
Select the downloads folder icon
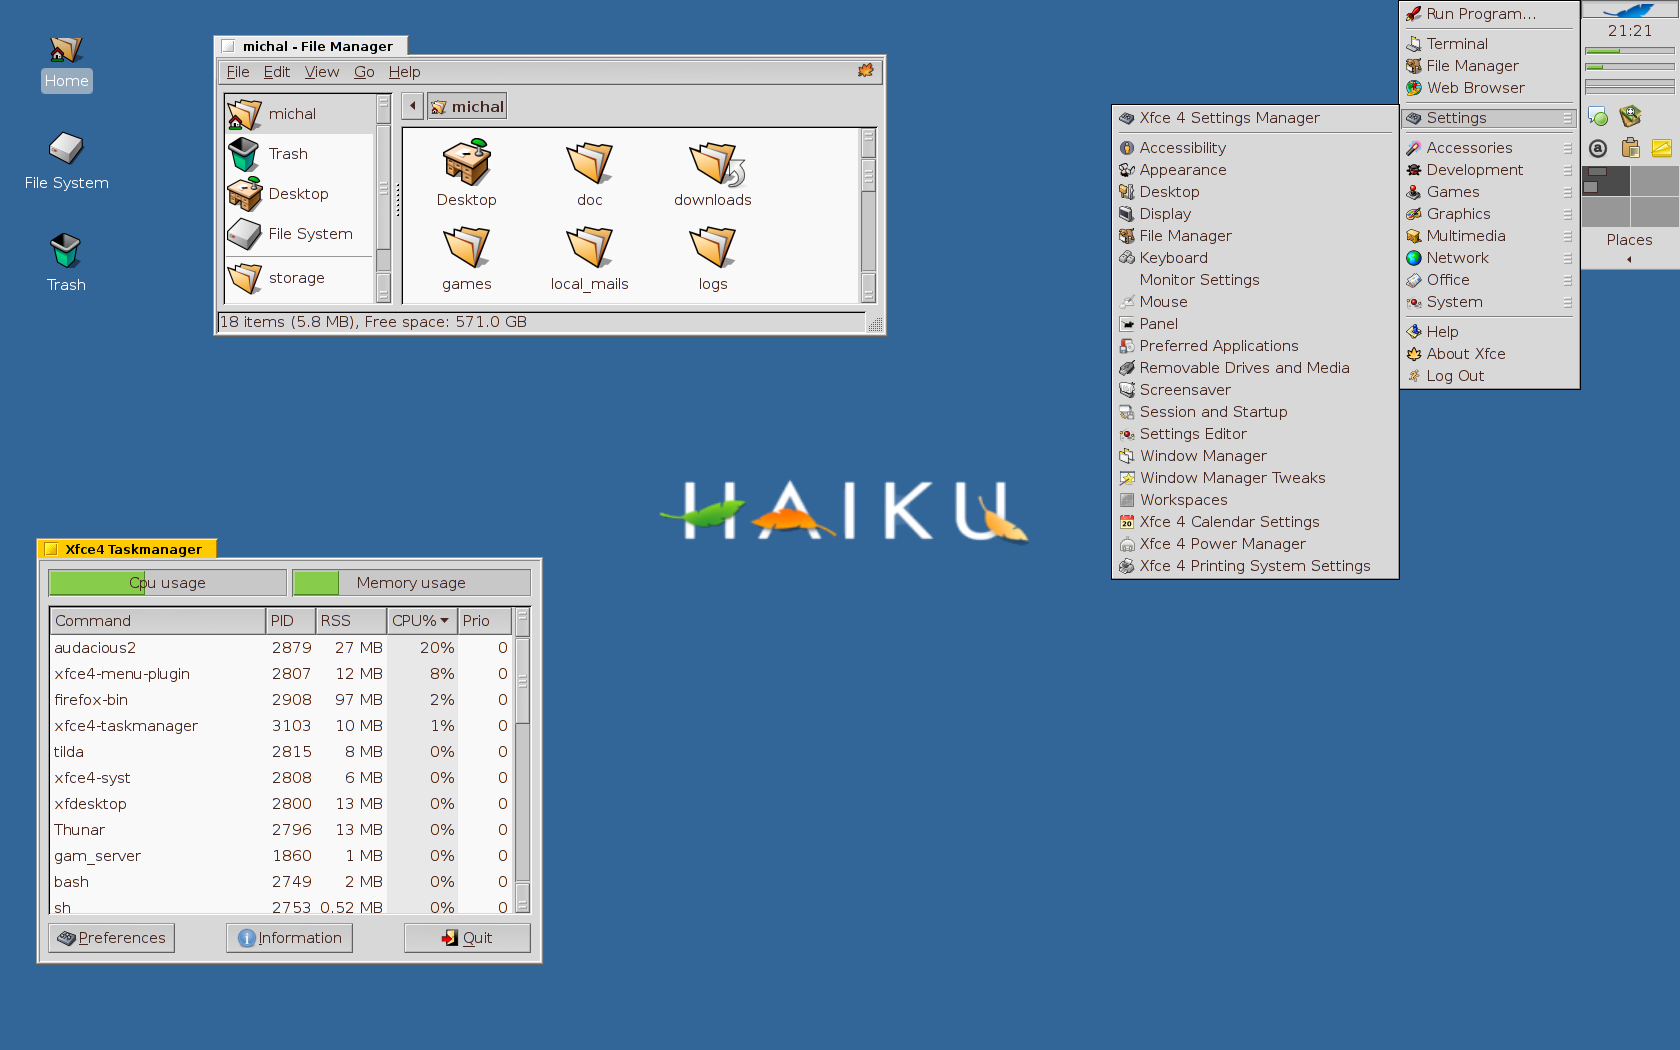(x=713, y=173)
